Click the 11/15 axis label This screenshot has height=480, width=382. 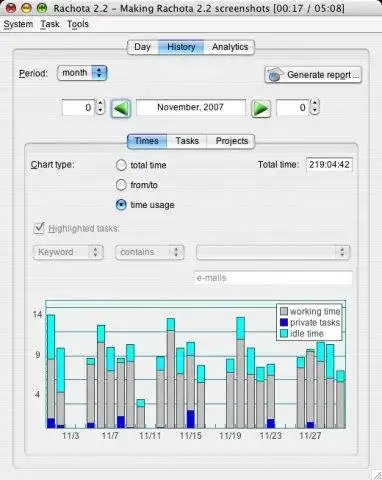pyautogui.click(x=190, y=436)
